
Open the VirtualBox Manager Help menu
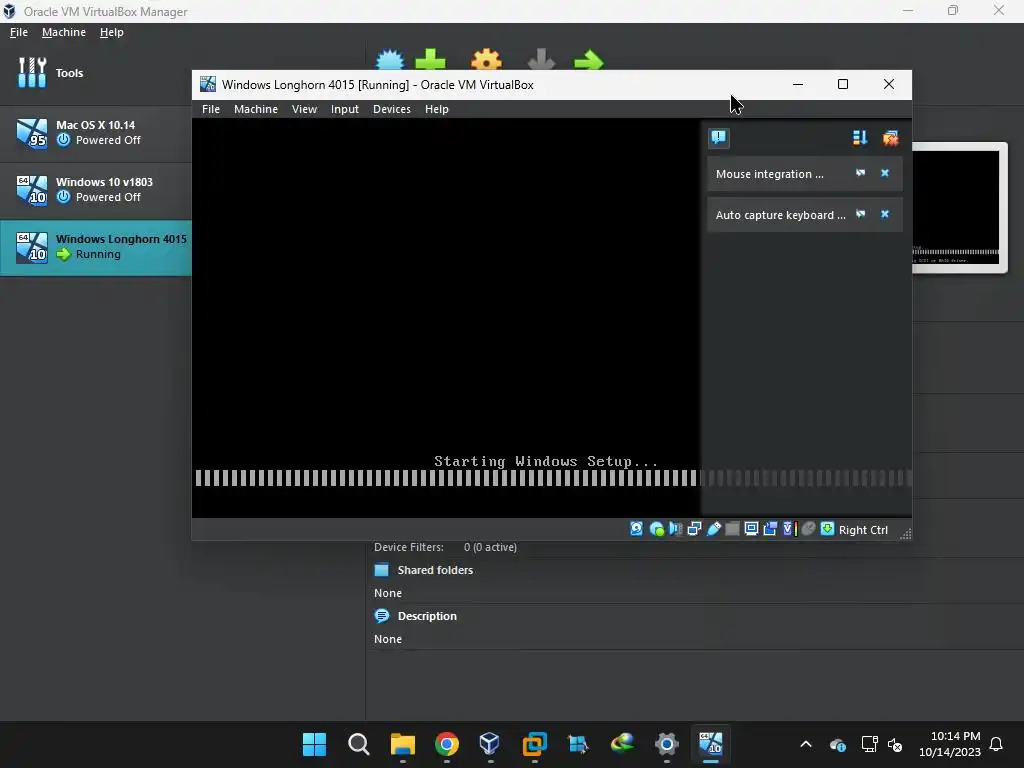[x=112, y=32]
